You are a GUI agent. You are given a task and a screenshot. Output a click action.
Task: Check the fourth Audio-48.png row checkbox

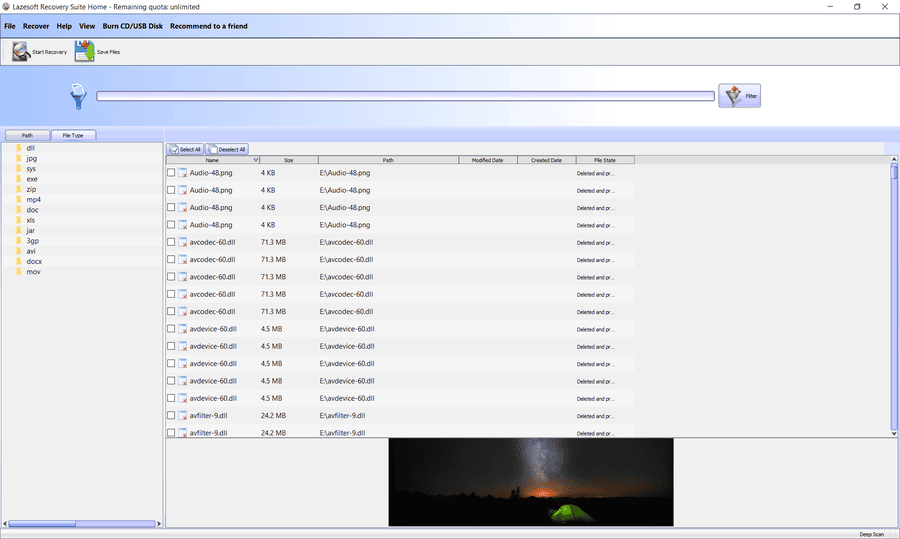tap(171, 224)
